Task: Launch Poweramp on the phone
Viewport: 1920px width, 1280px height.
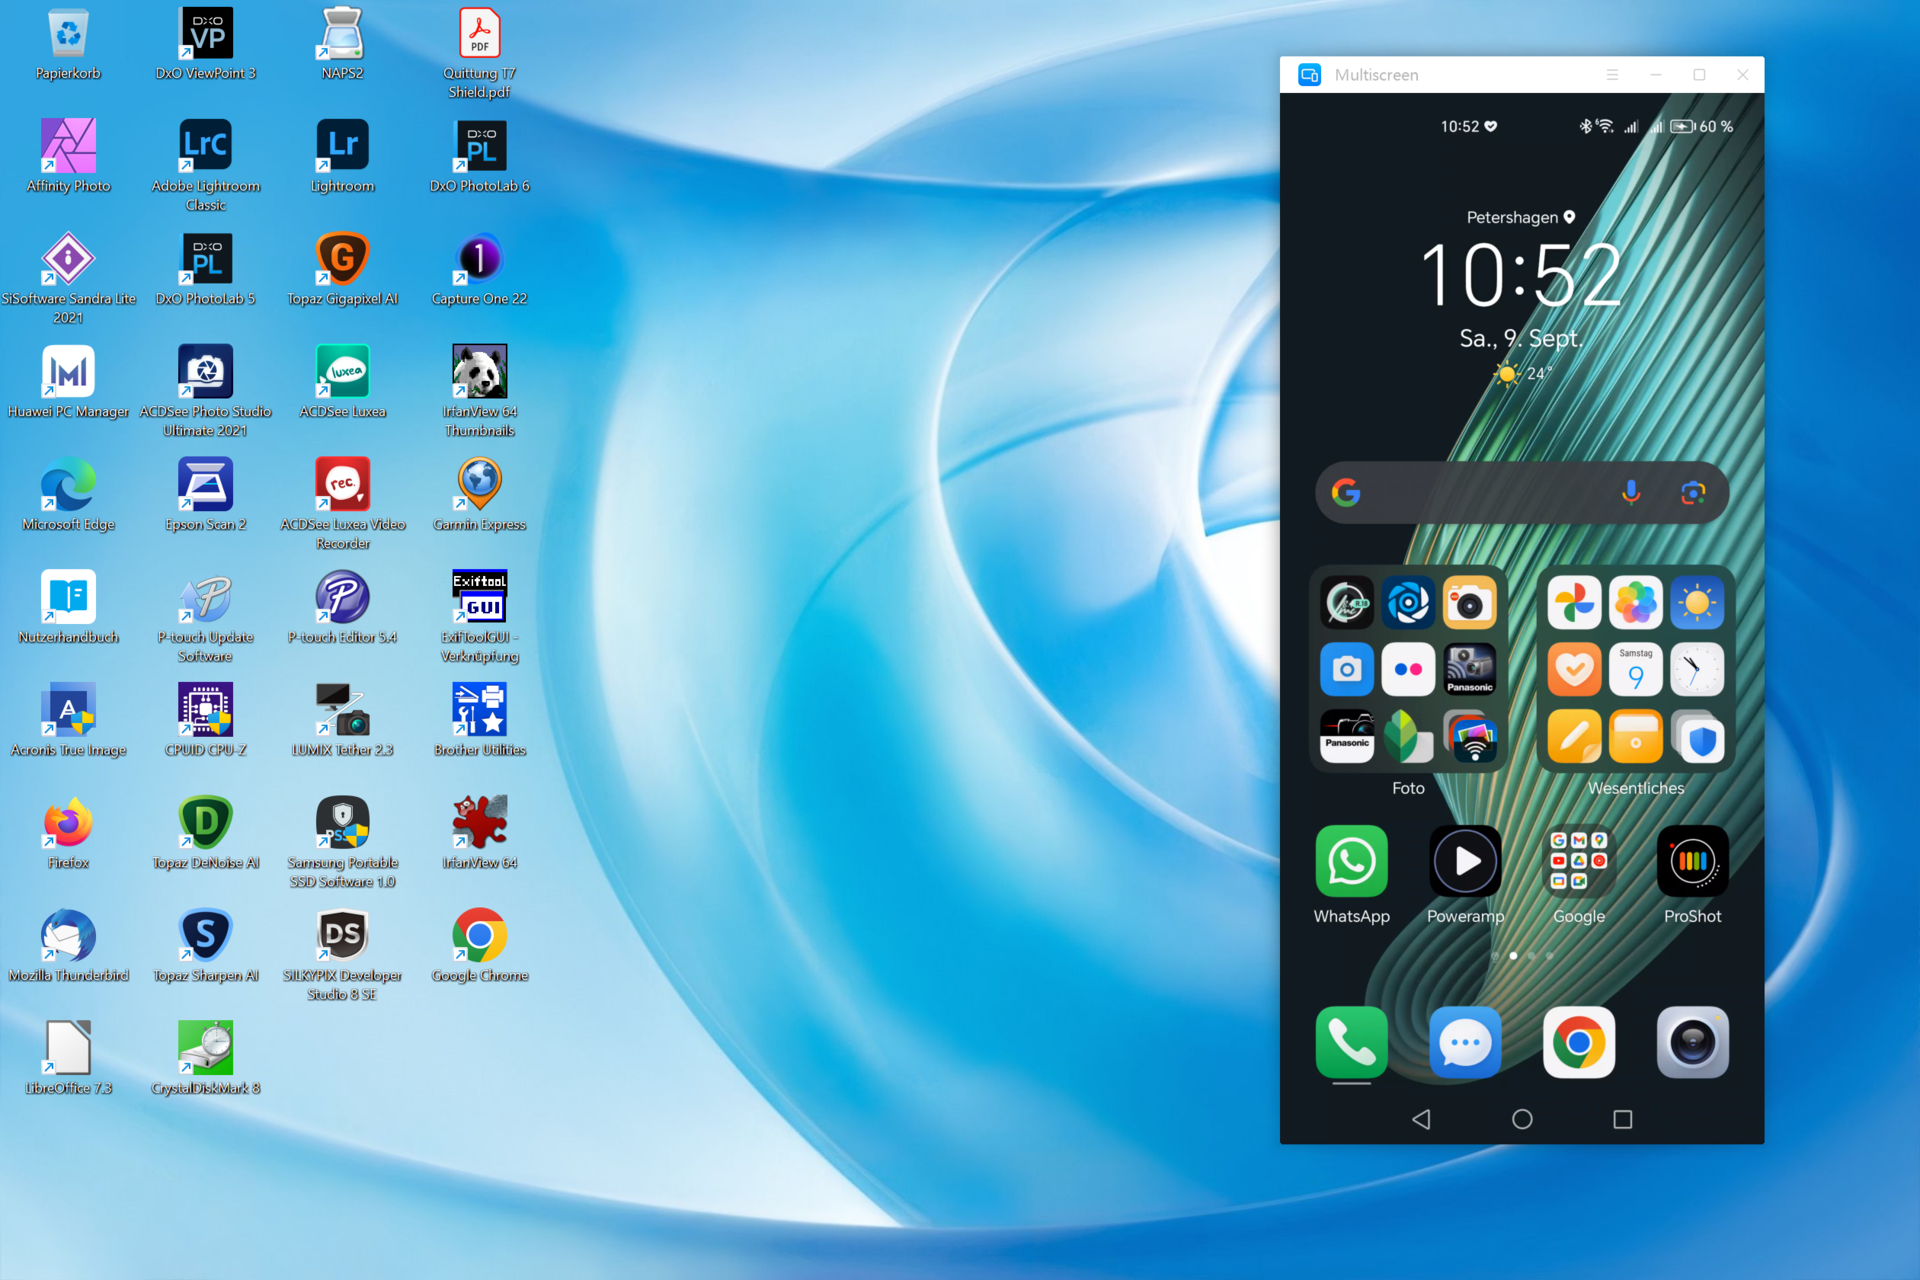Action: point(1465,861)
